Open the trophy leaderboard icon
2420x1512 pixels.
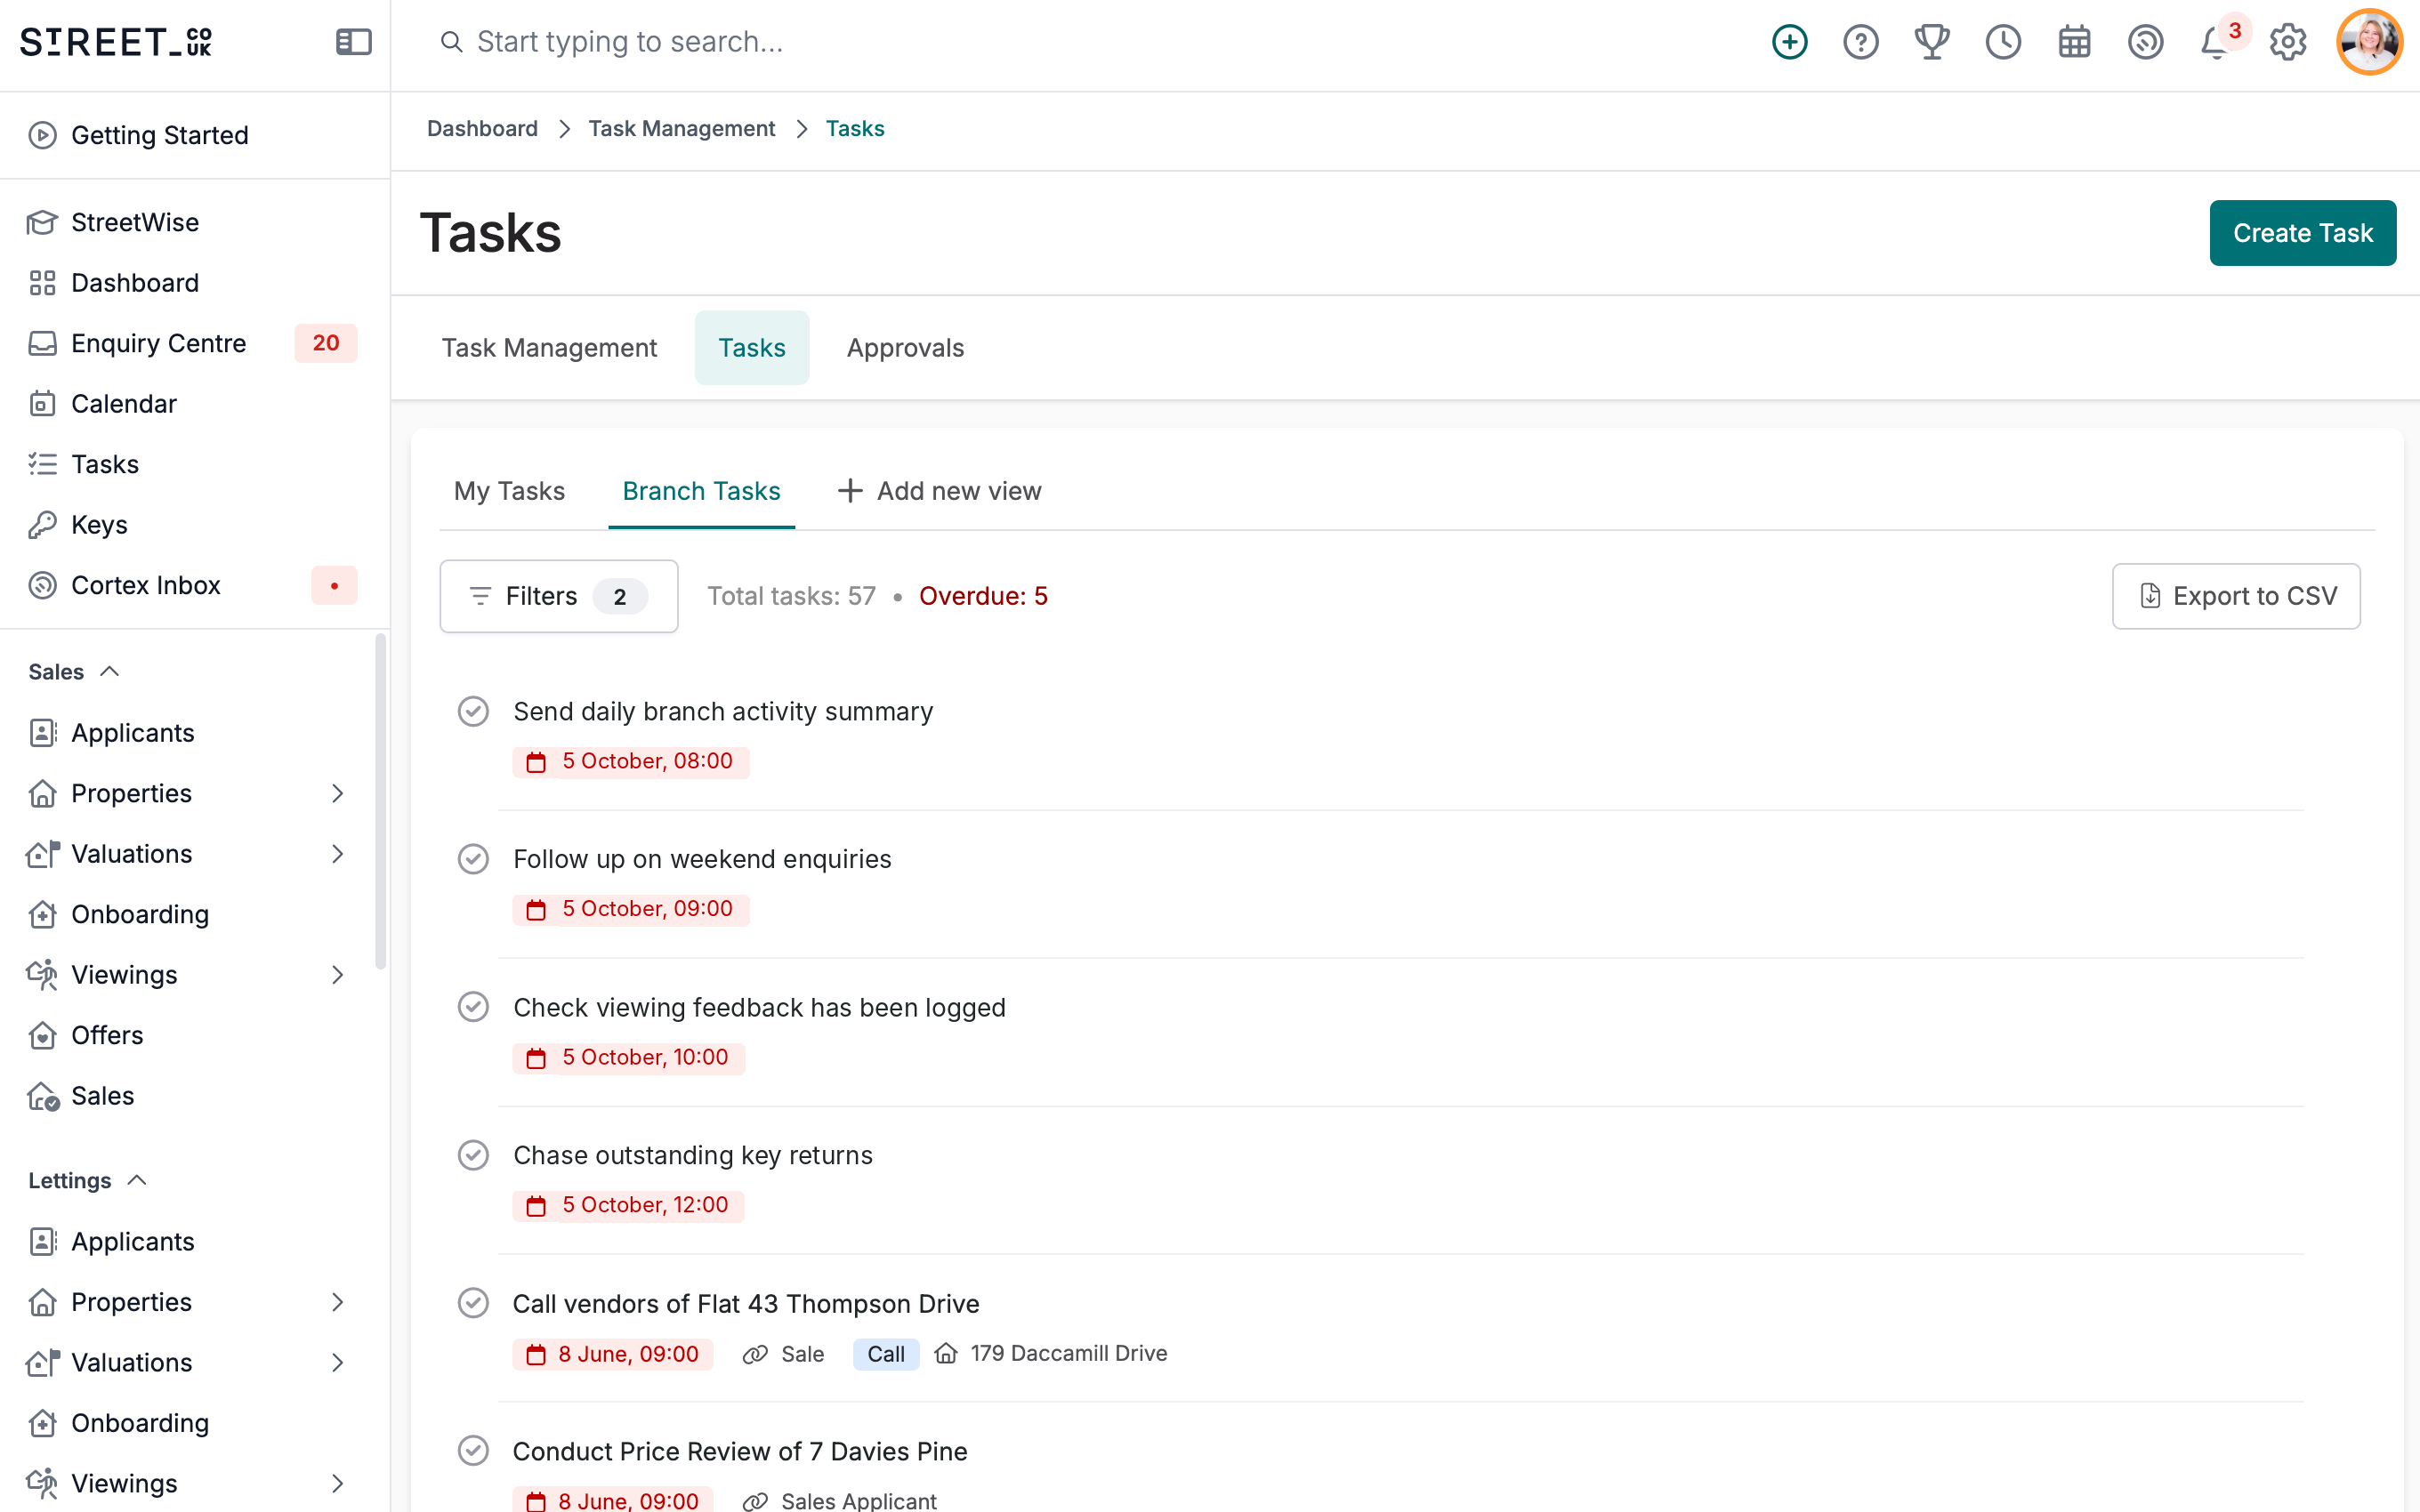1931,42
